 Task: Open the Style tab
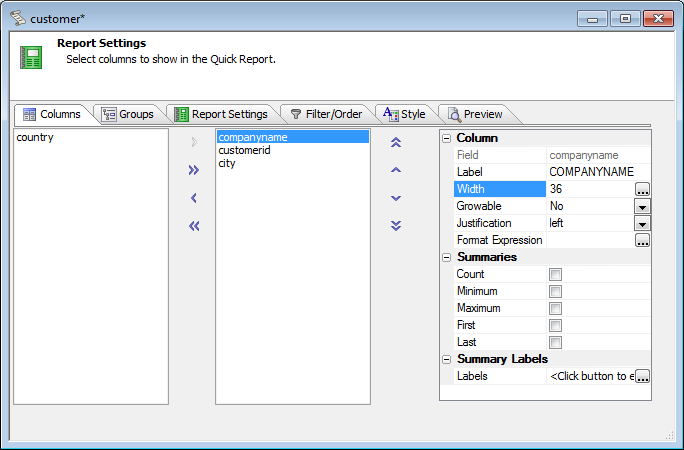(x=404, y=114)
